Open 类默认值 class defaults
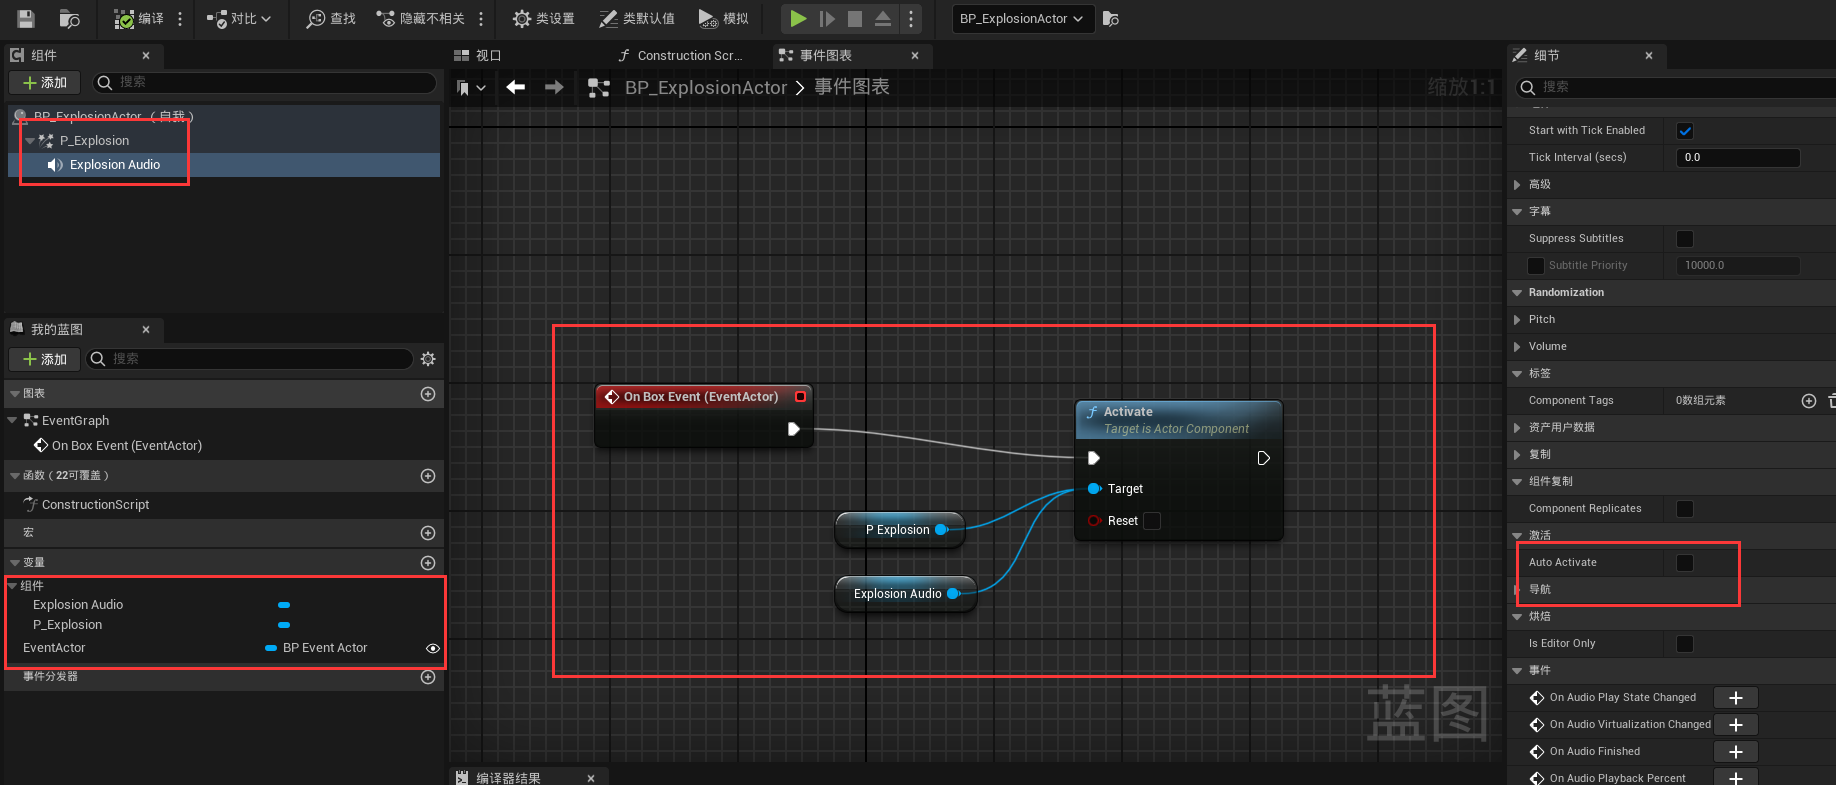 point(636,18)
